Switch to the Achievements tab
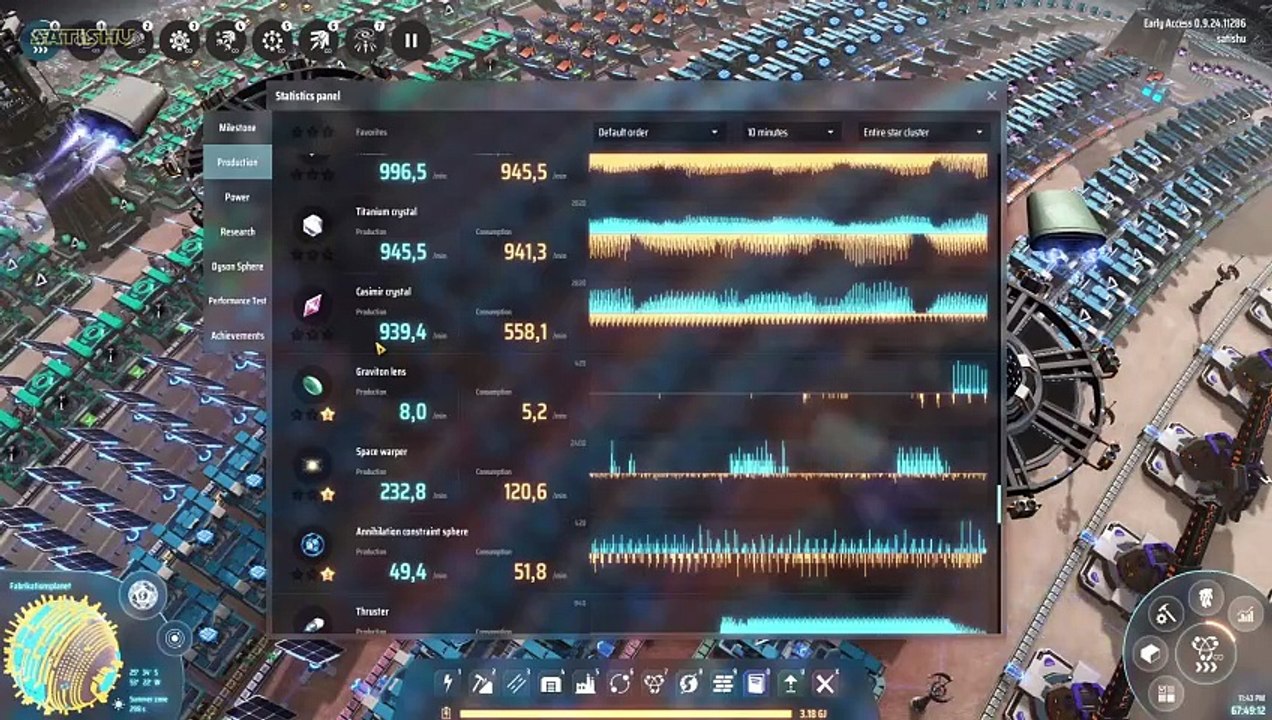 (237, 336)
